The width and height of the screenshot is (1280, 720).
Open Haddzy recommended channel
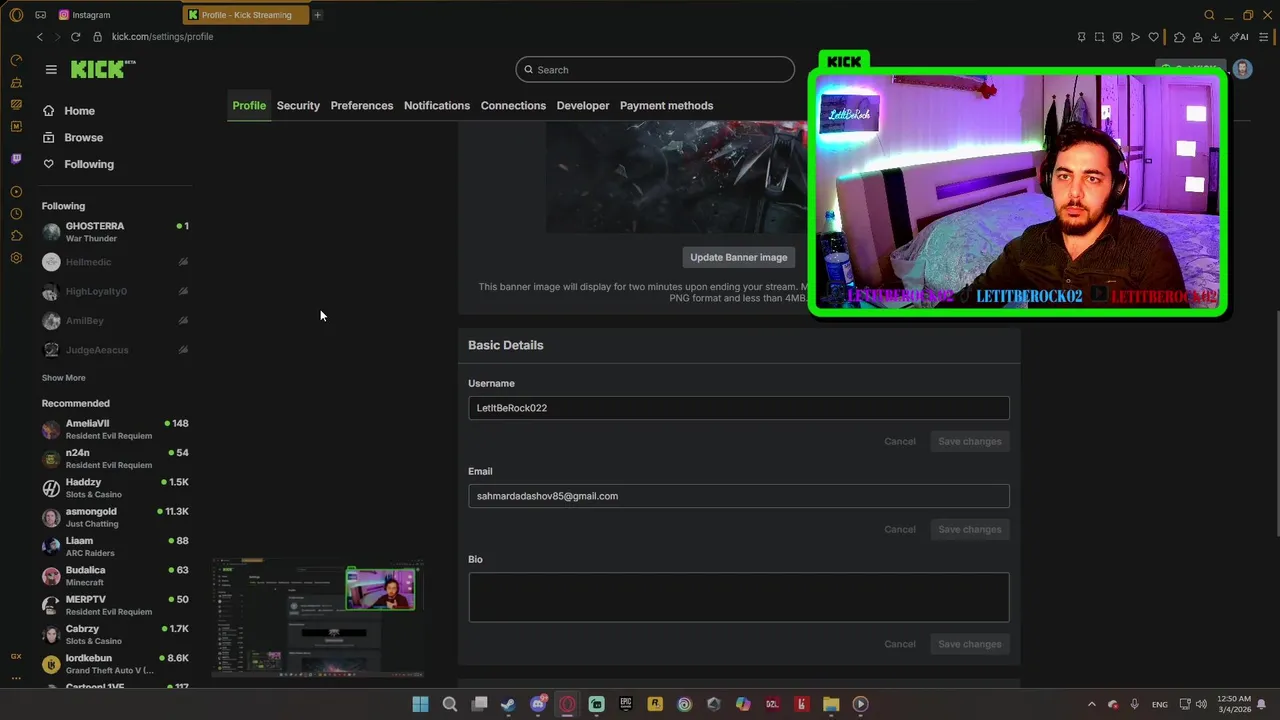115,488
